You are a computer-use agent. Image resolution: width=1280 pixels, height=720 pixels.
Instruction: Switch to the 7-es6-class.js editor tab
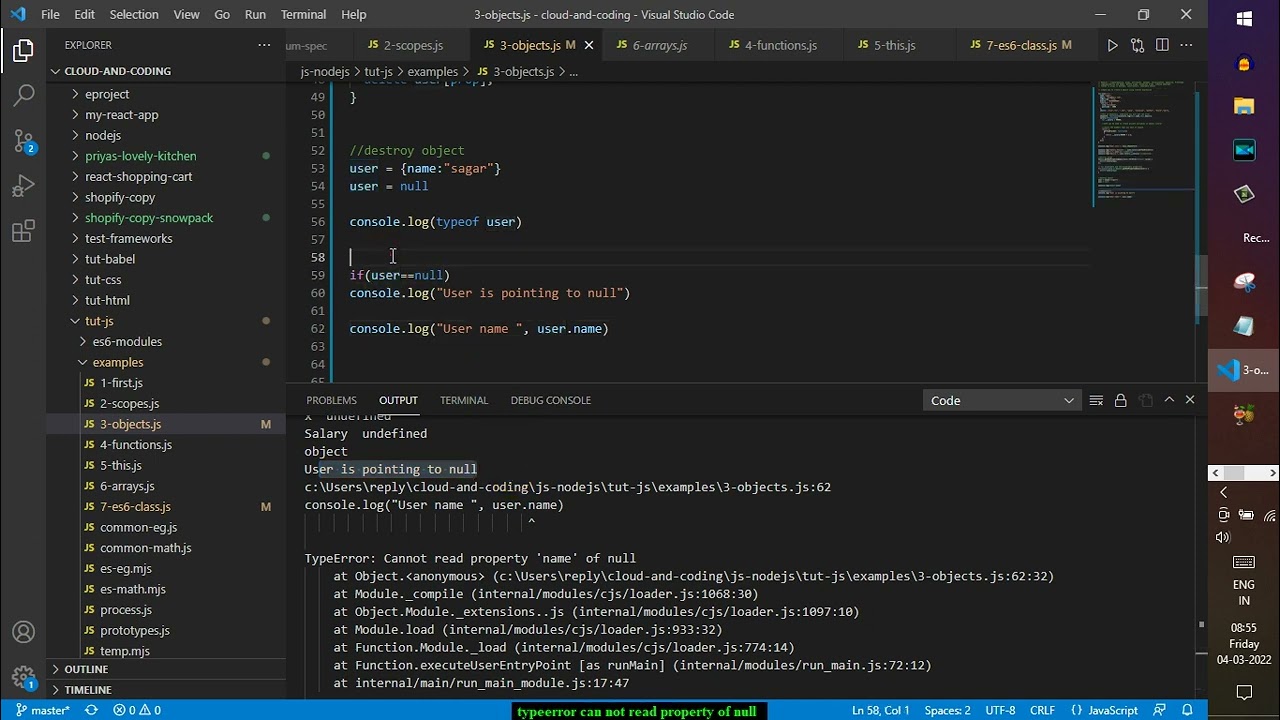point(1029,45)
